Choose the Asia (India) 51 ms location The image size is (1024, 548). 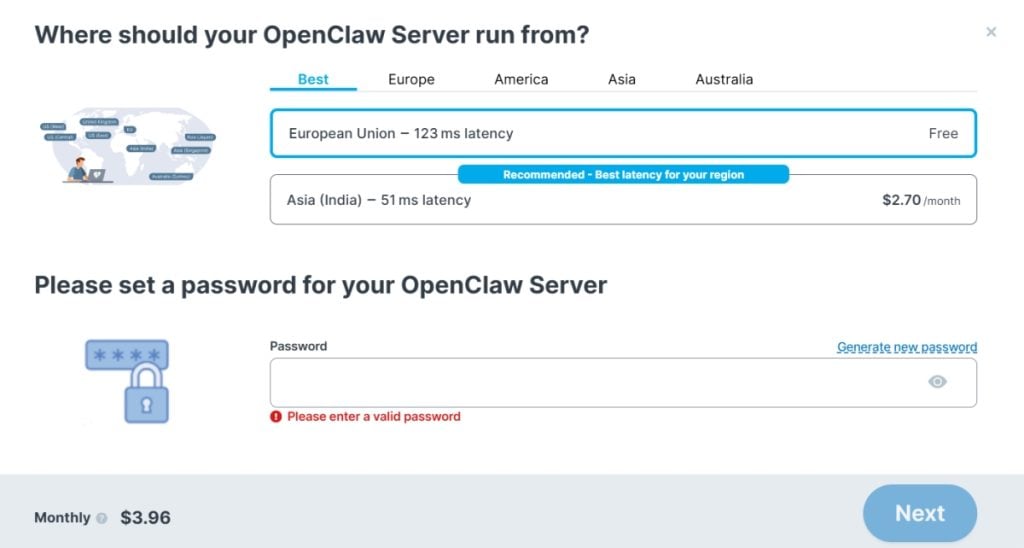coord(623,201)
